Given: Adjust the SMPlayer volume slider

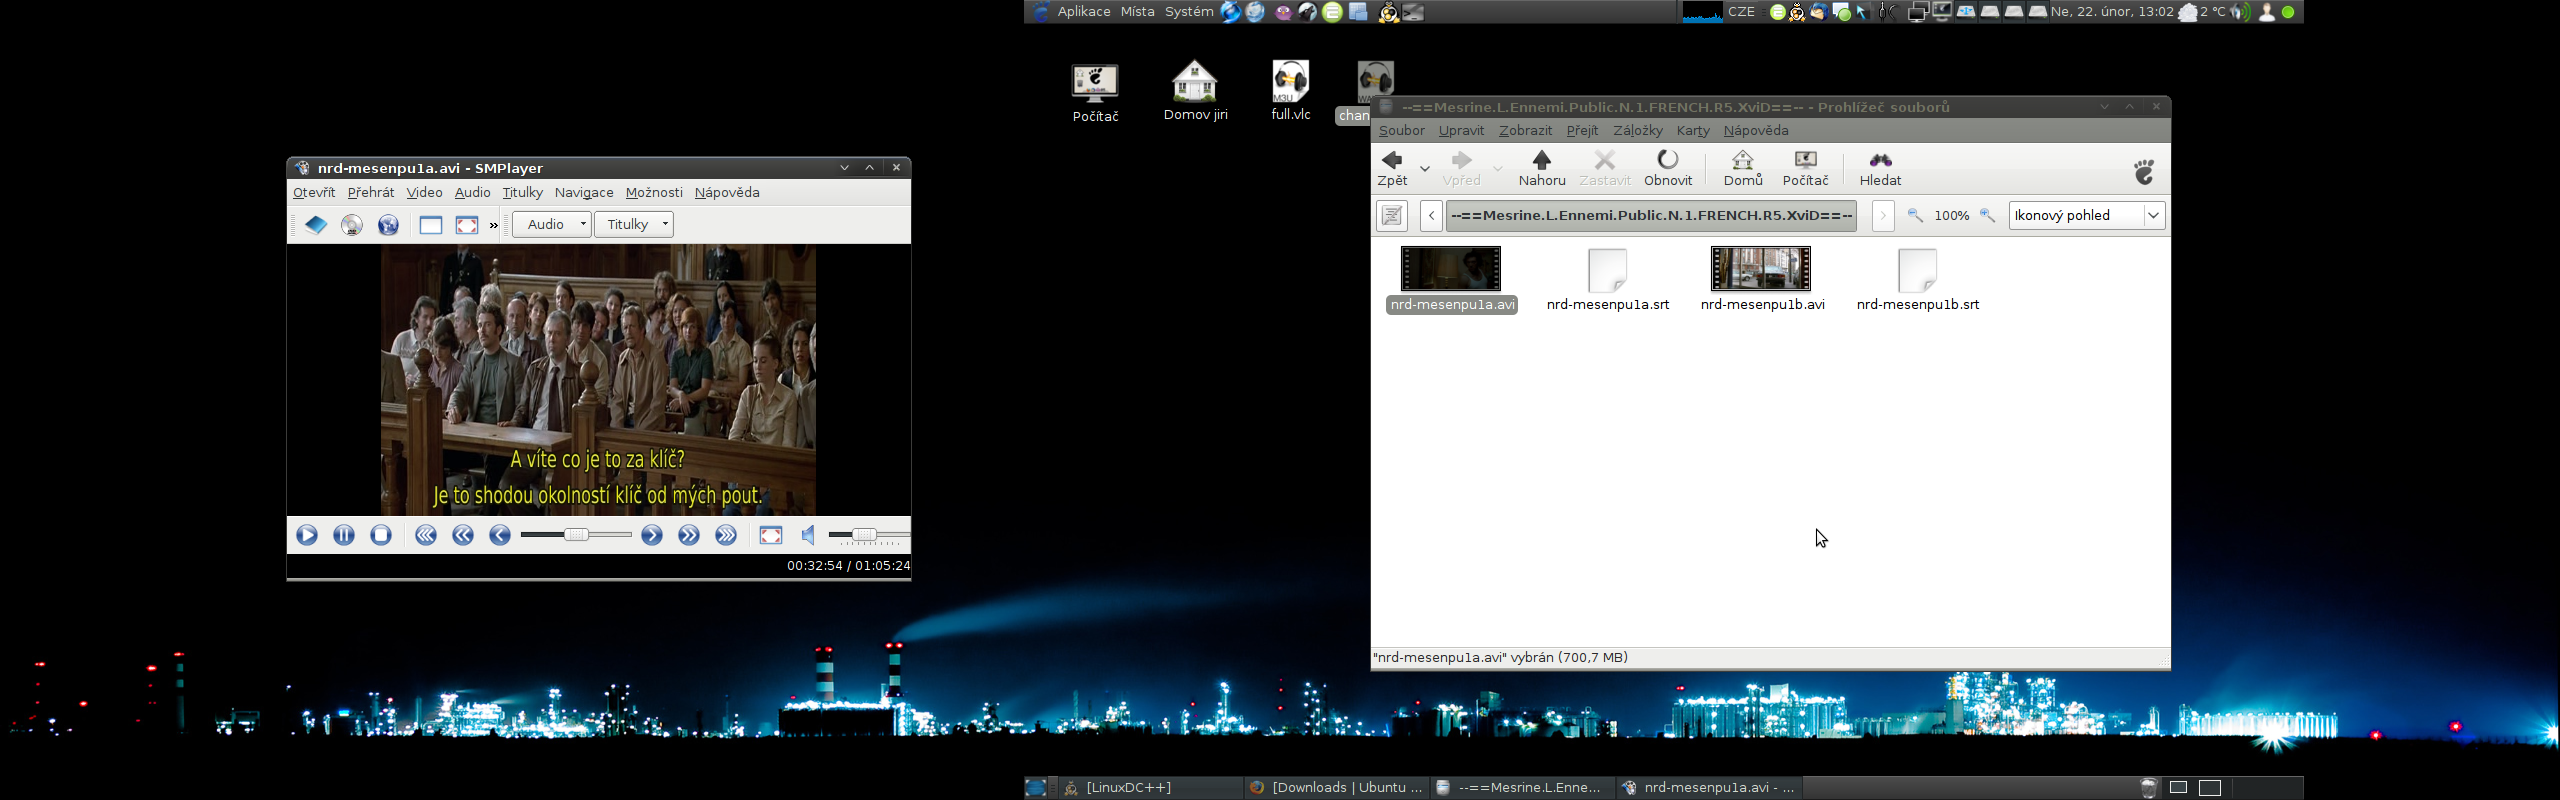Looking at the screenshot, I should tap(869, 535).
